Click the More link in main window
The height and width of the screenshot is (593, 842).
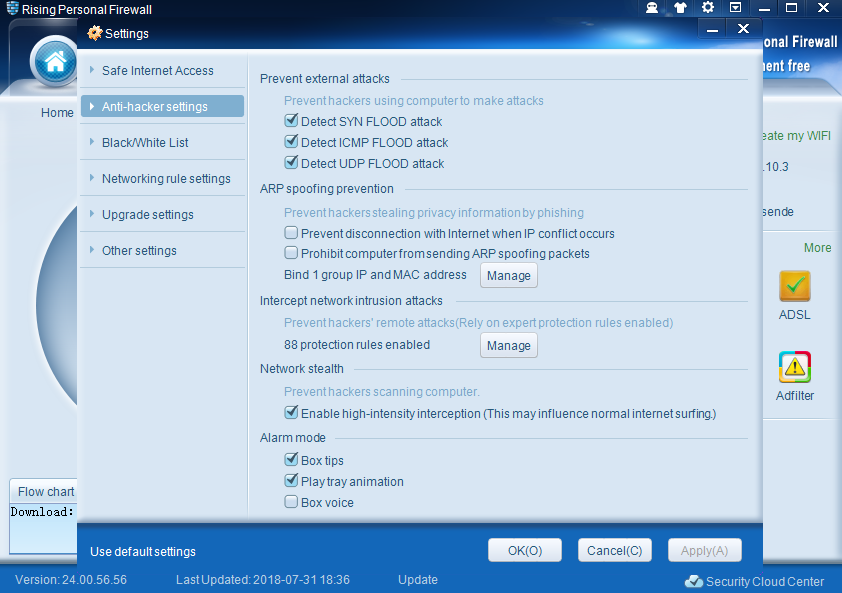(x=817, y=248)
